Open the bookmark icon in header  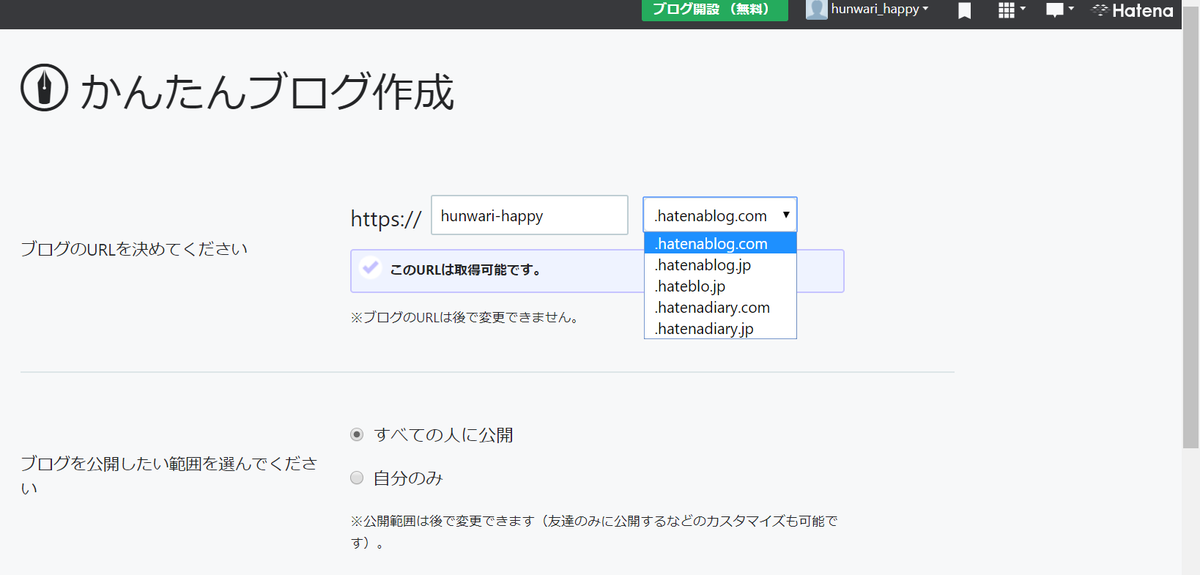coord(964,10)
